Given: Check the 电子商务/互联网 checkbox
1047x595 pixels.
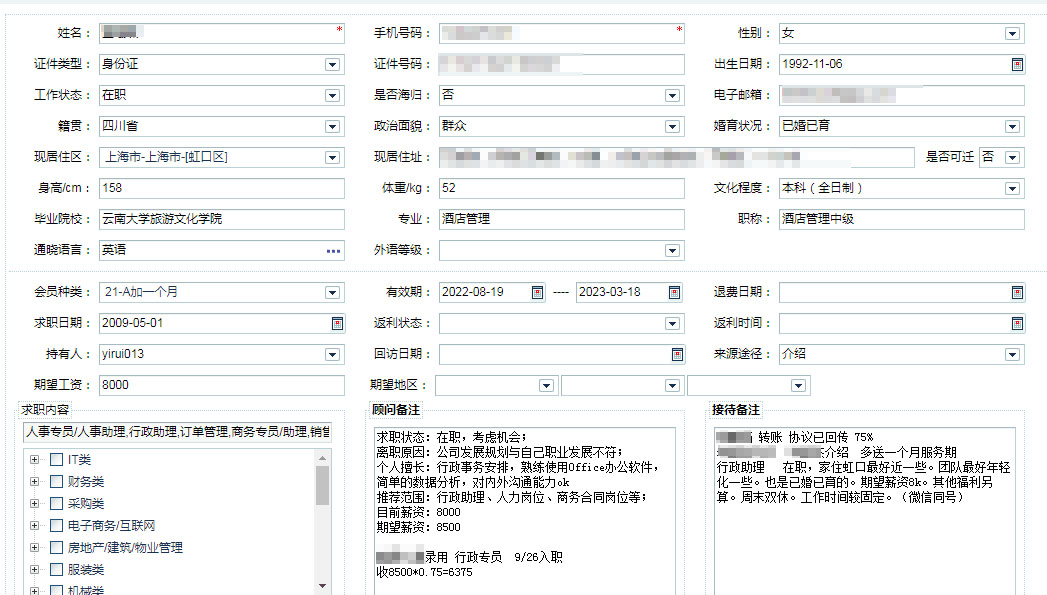Looking at the screenshot, I should click(57, 526).
